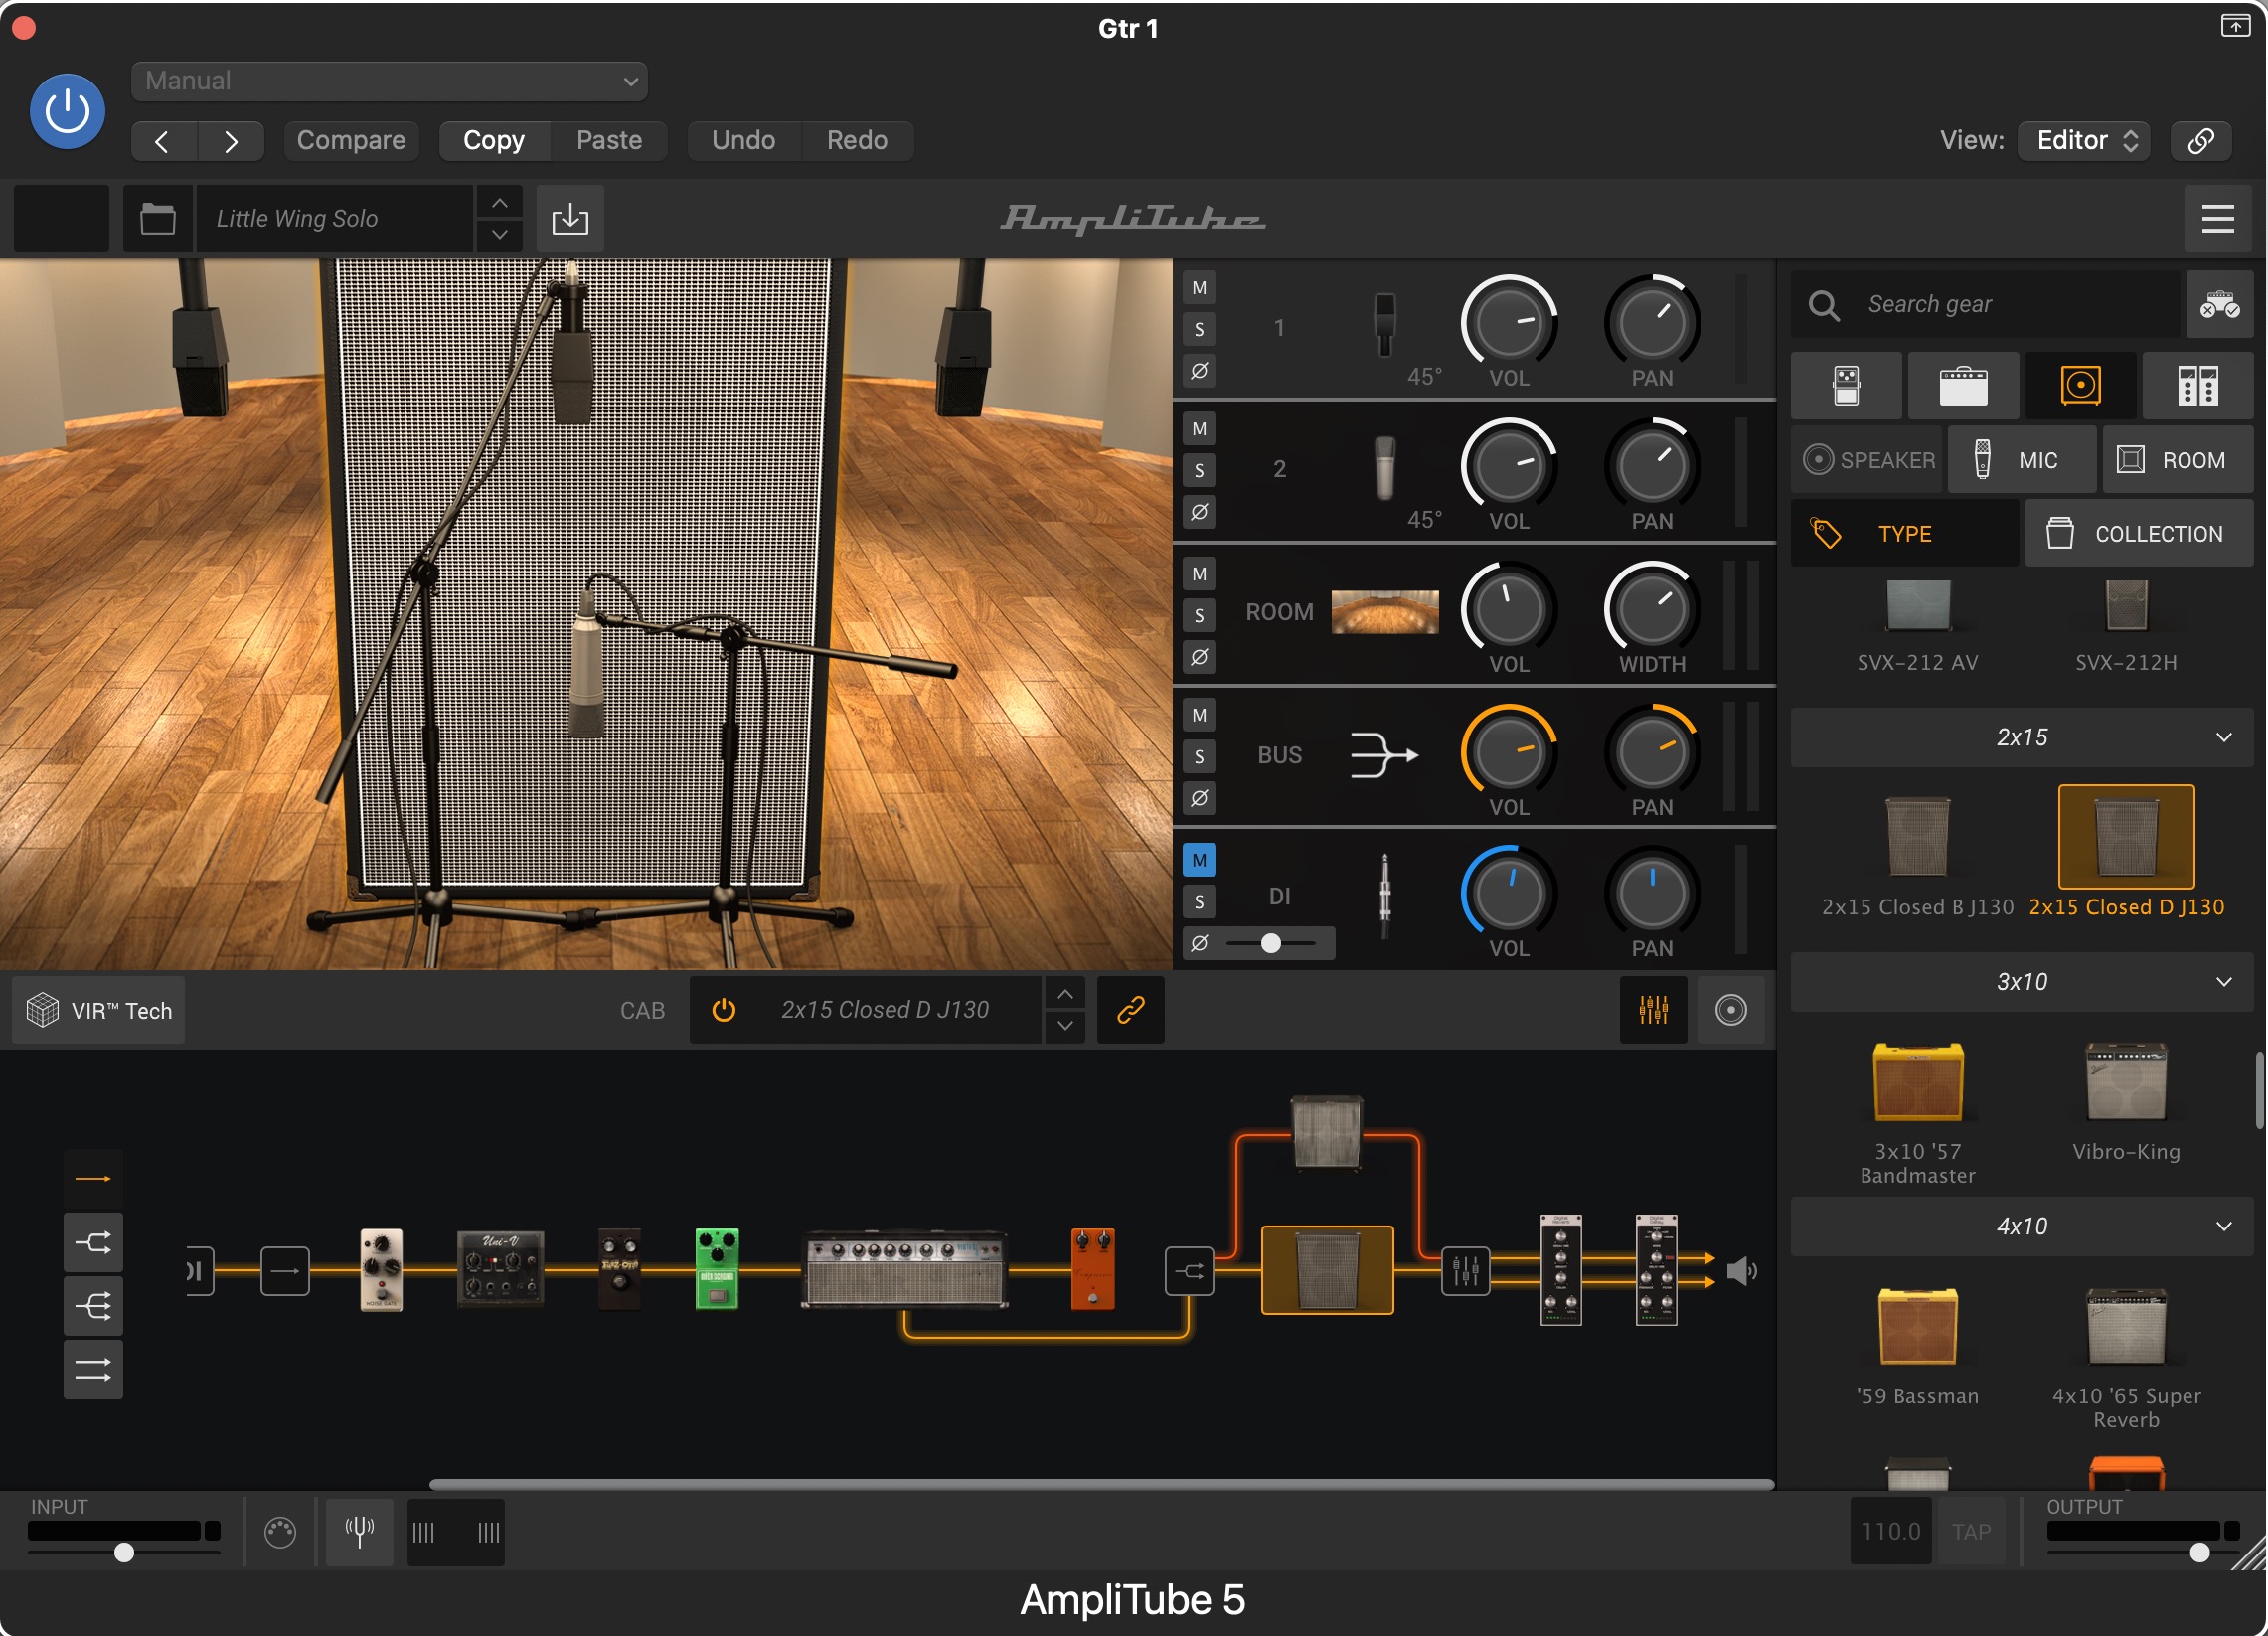Select the single series routing icon
Image resolution: width=2268 pixels, height=1636 pixels.
[93, 1179]
